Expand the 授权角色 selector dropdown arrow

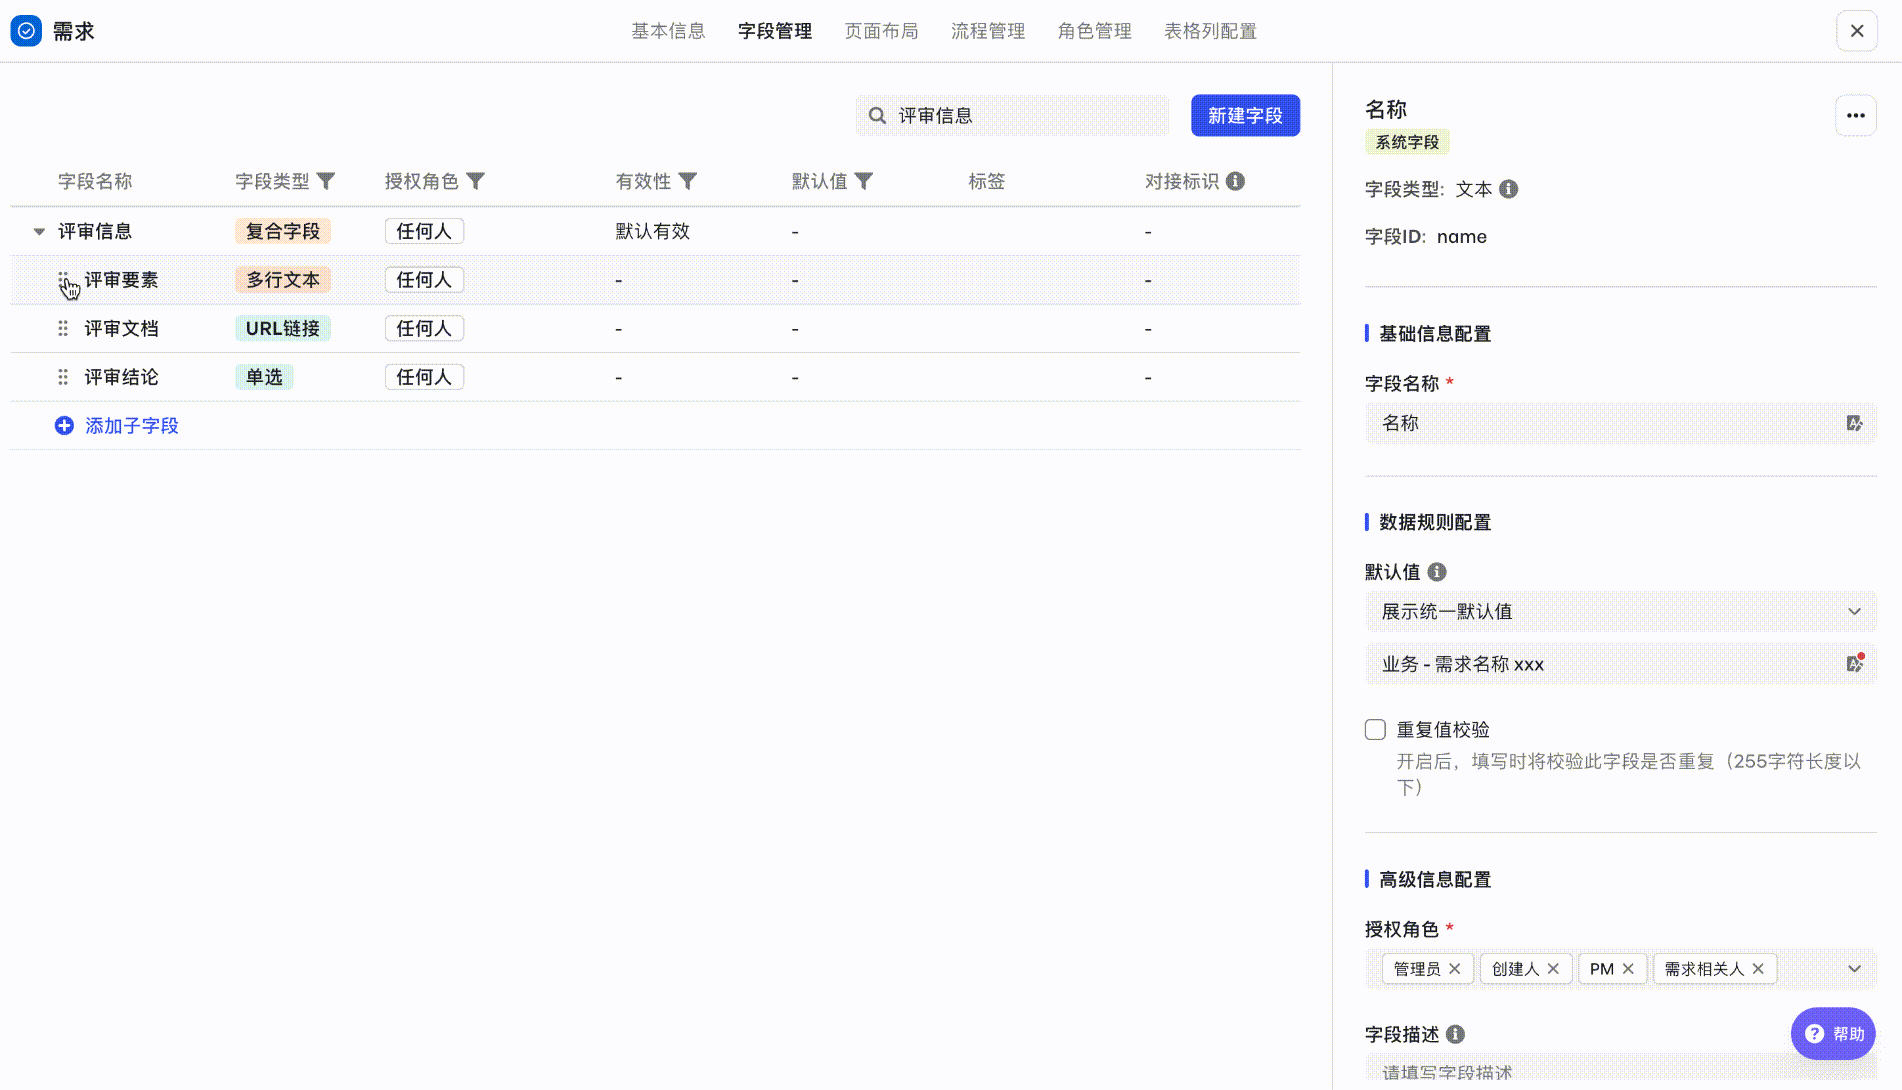click(1854, 969)
